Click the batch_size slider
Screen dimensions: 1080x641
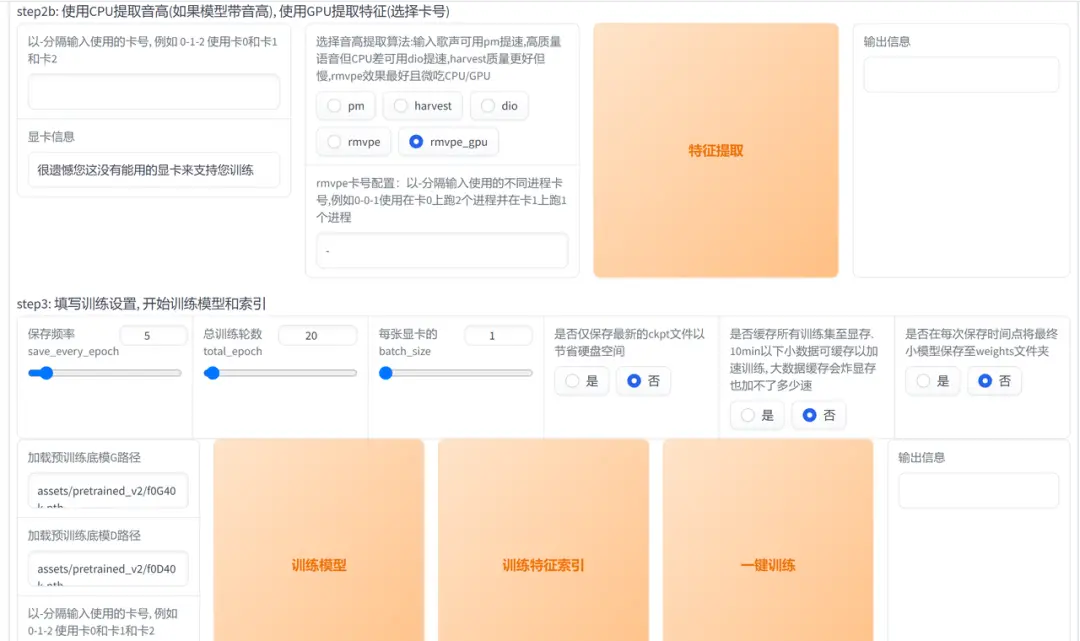(456, 373)
